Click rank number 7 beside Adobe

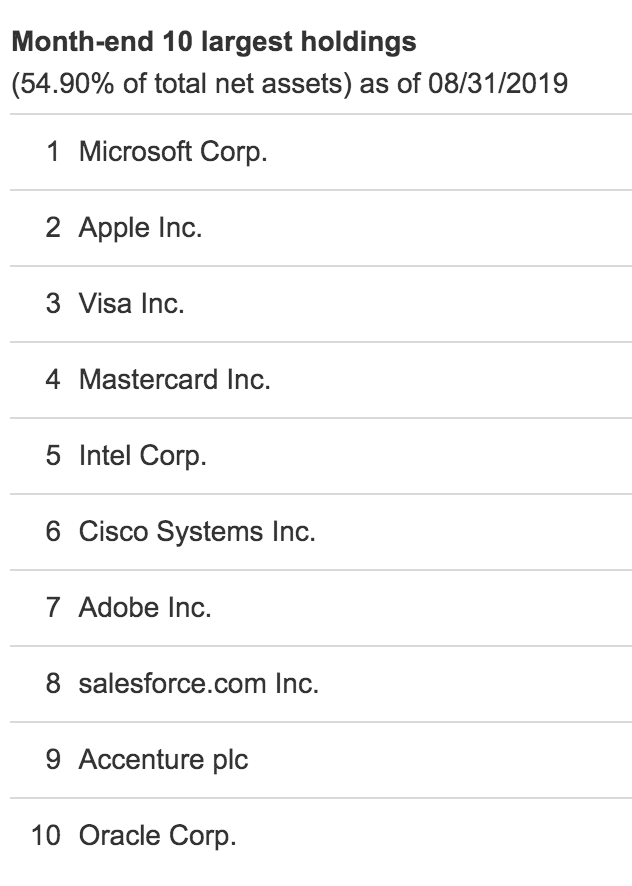point(53,607)
